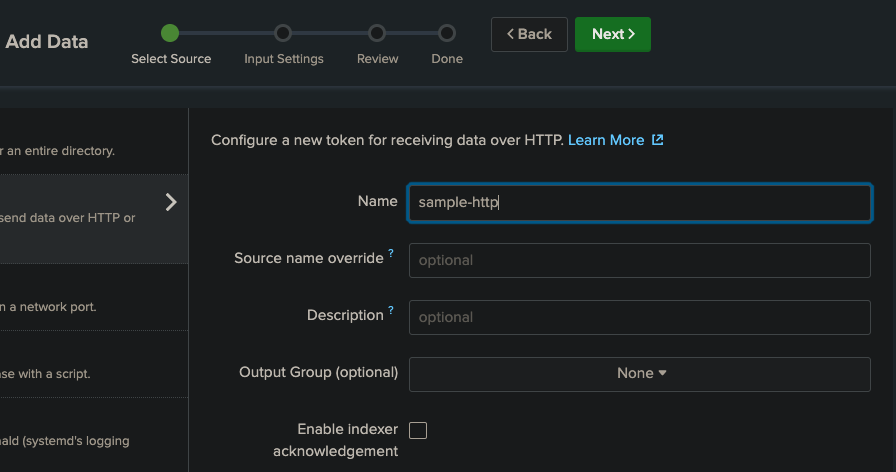Image resolution: width=896 pixels, height=472 pixels.
Task: Click the Select Source step circle
Action: [170, 33]
